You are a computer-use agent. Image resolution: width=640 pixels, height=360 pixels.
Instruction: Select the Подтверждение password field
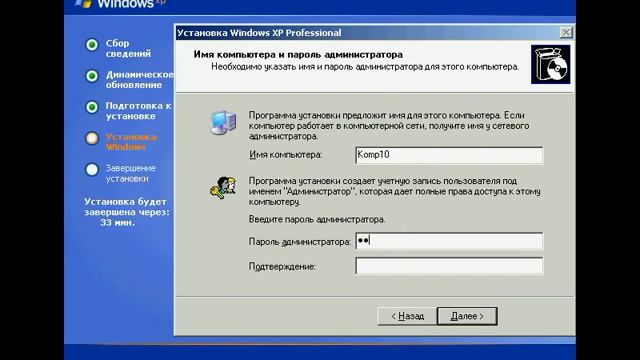click(449, 266)
